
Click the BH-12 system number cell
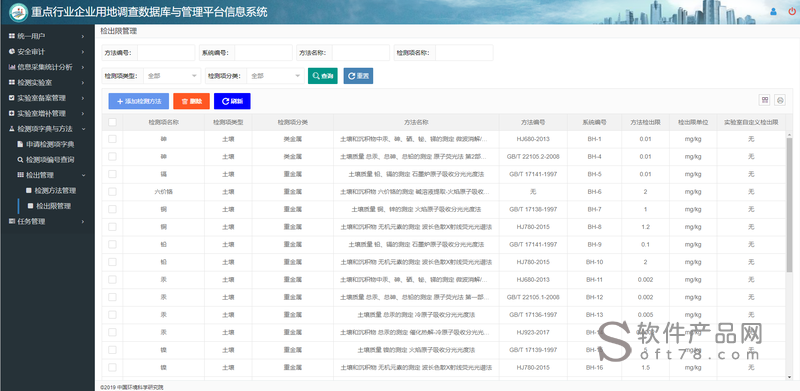pyautogui.click(x=594, y=297)
